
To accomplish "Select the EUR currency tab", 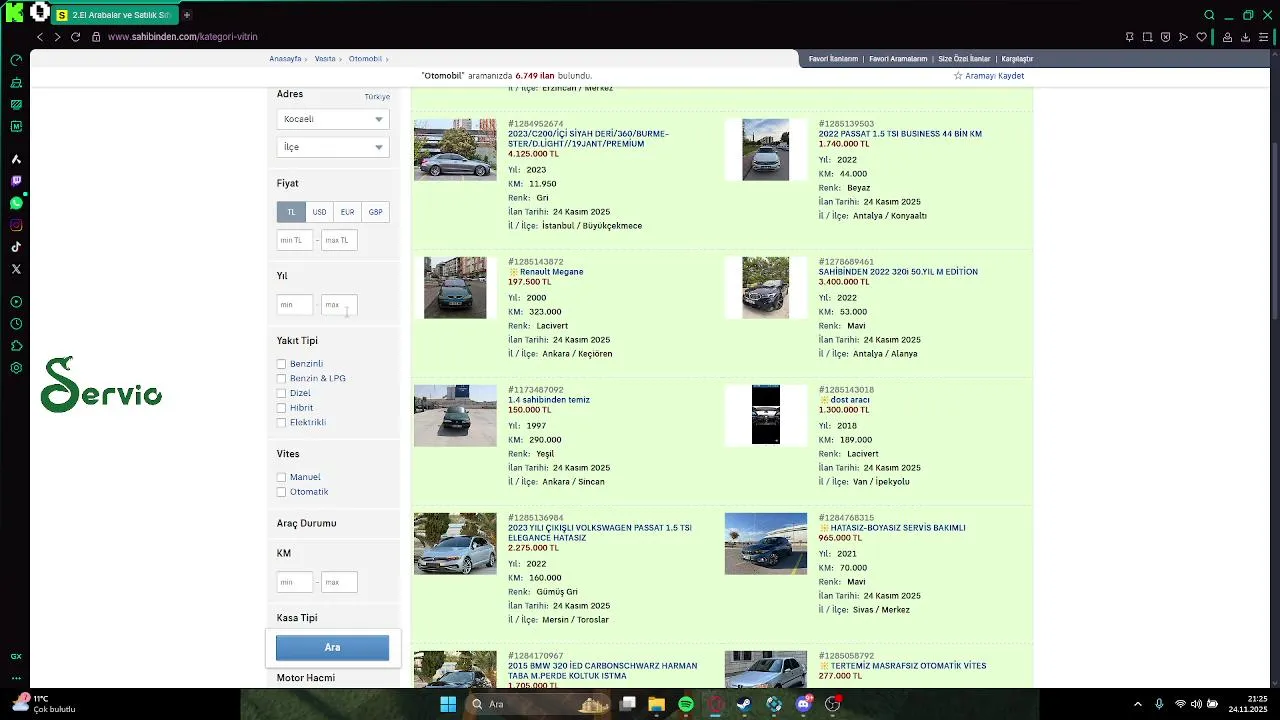I will tap(347, 212).
